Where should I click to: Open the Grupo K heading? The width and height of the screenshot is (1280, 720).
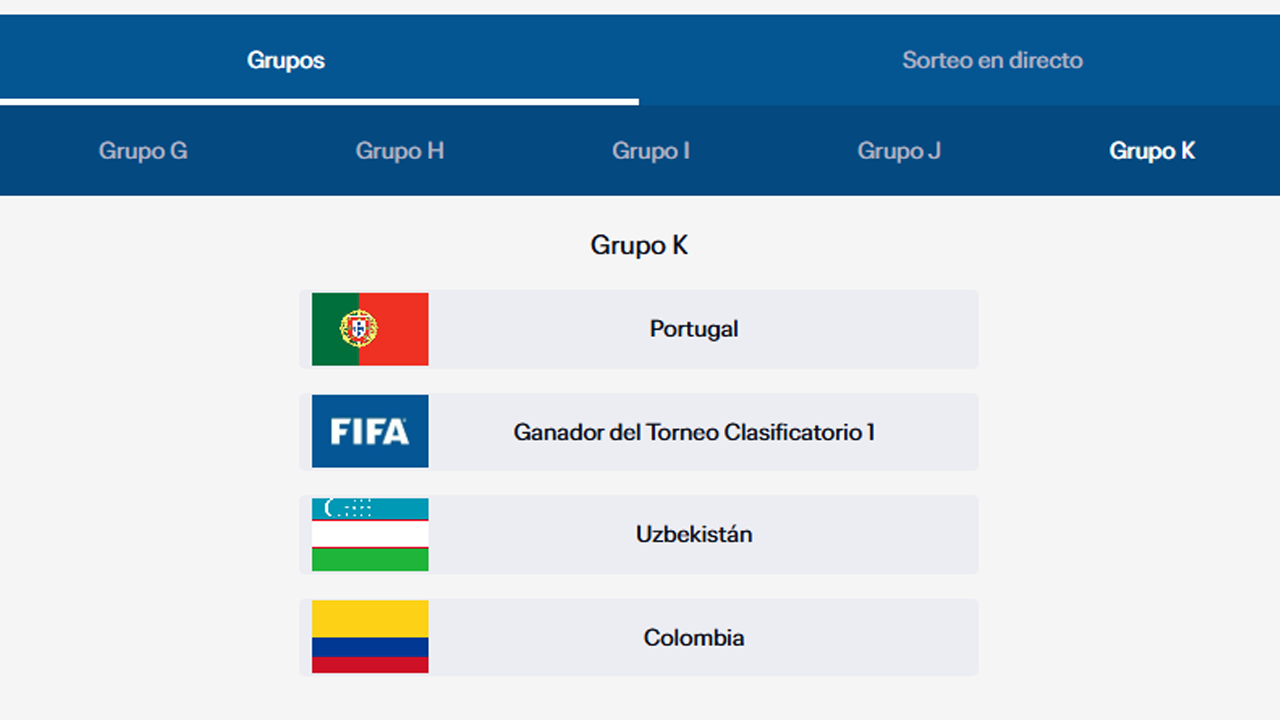pos(639,245)
